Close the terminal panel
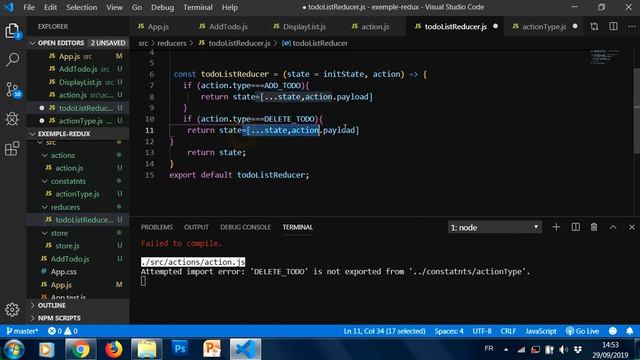Viewport: 640px width, 360px height. [x=632, y=227]
